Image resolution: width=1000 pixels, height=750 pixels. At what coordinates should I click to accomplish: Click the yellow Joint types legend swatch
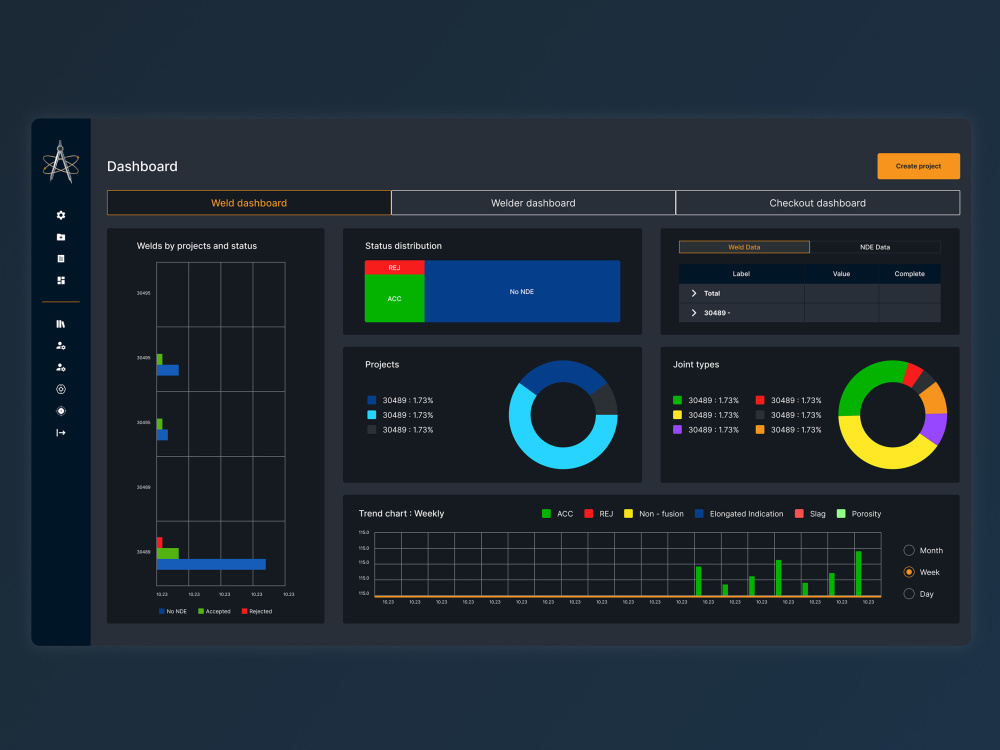(x=677, y=415)
